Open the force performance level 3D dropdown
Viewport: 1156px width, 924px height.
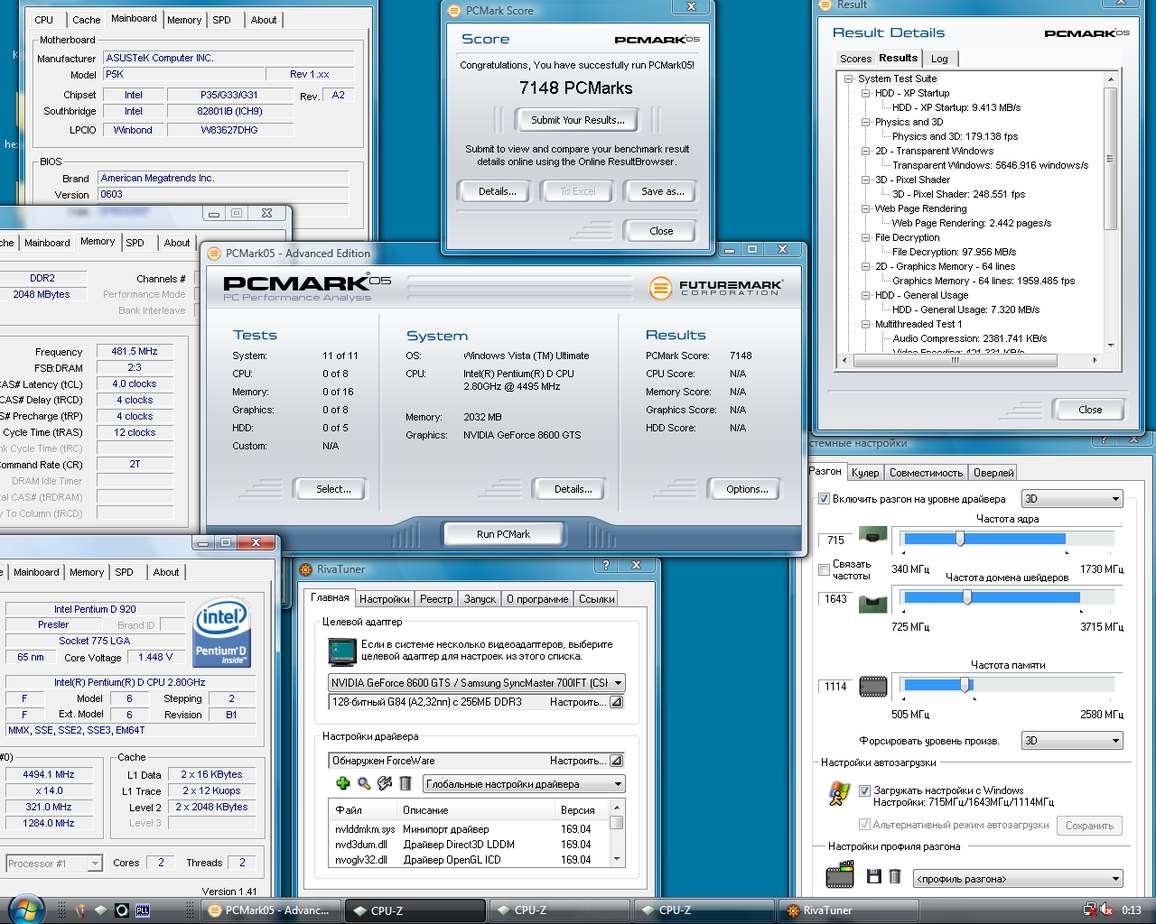click(1072, 740)
